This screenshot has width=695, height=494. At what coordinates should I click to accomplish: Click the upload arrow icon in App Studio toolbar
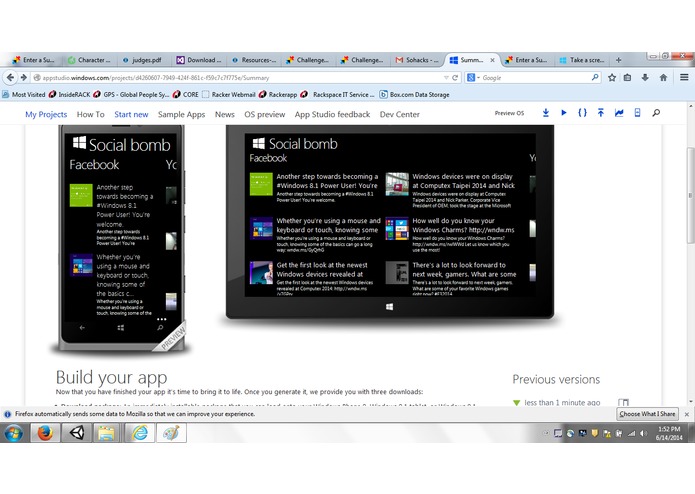click(601, 113)
